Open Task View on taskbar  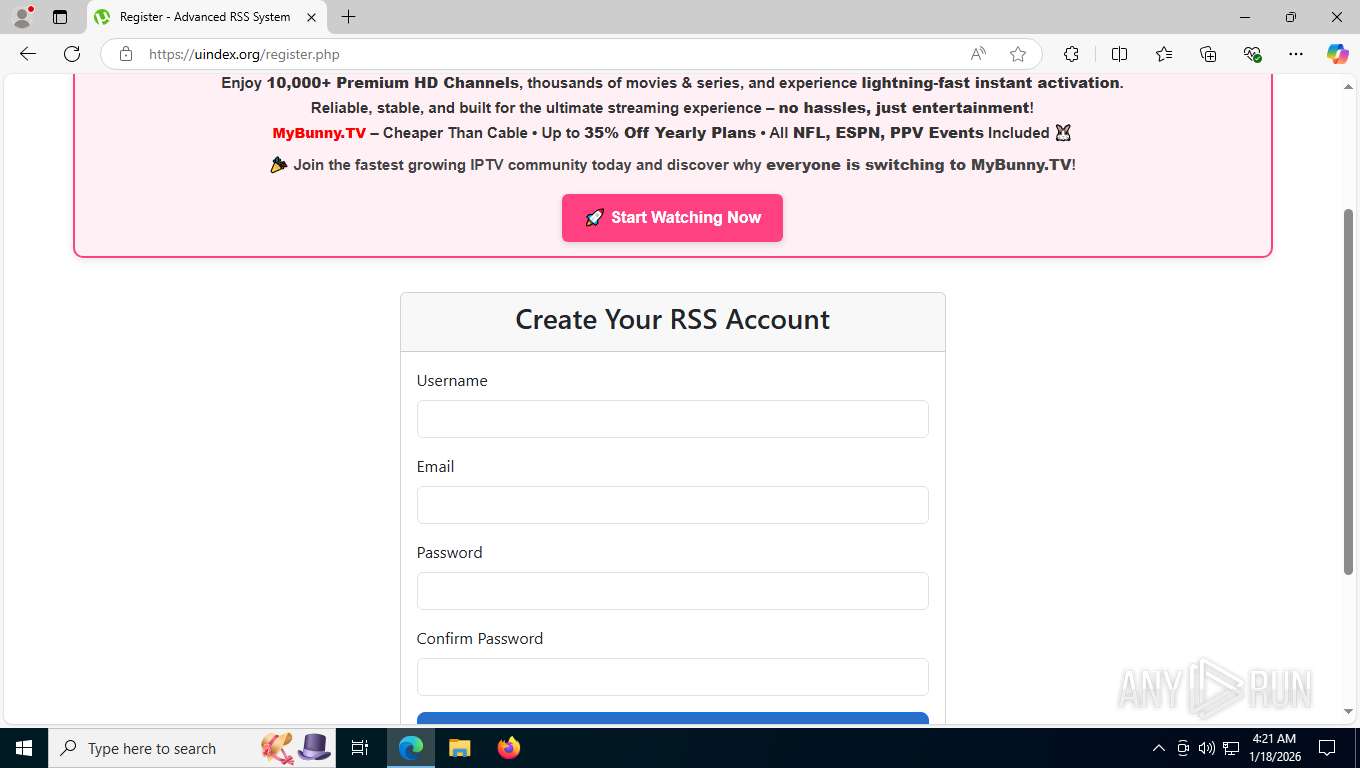tap(360, 748)
